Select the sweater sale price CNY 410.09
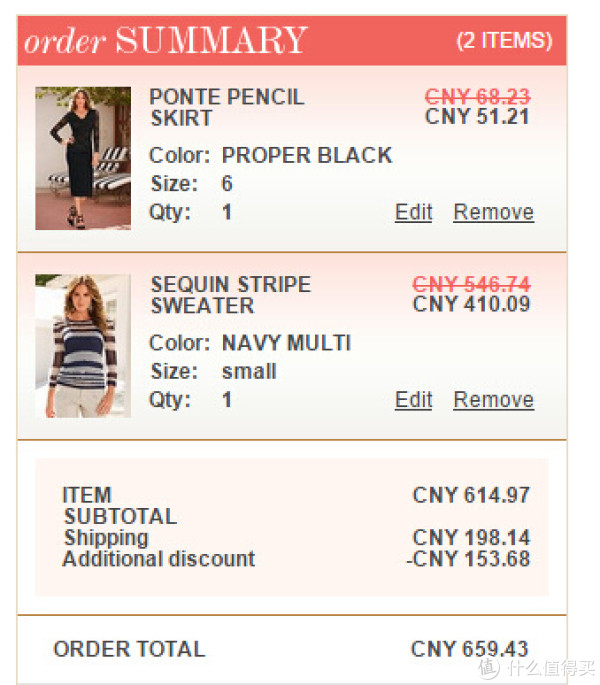Screen dimensions: 600x685 click(x=471, y=304)
